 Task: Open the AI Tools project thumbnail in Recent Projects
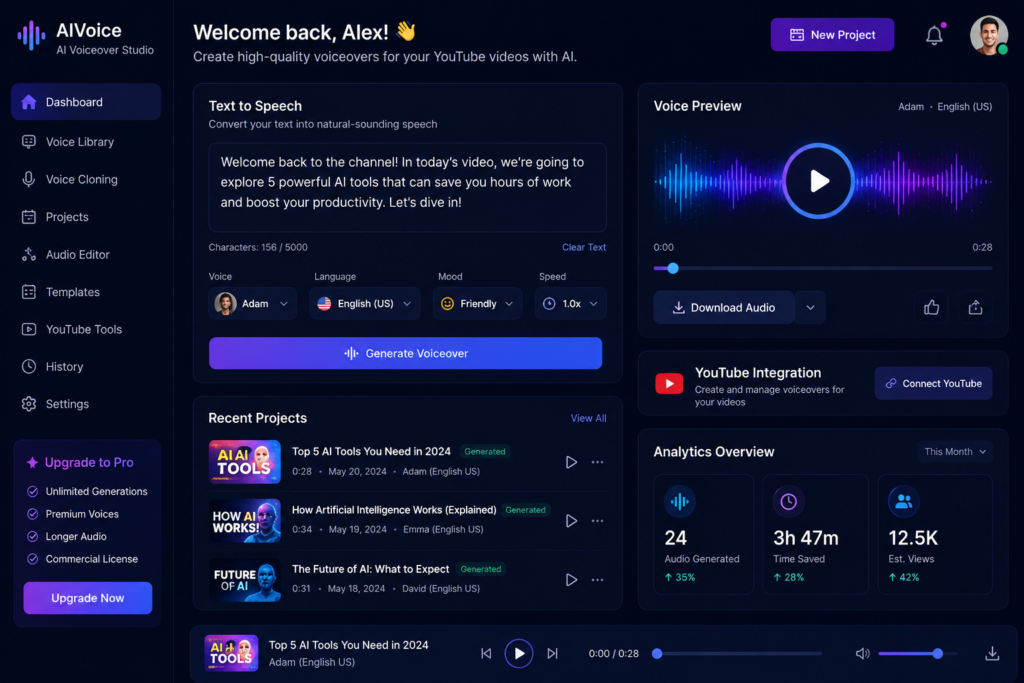coord(244,462)
